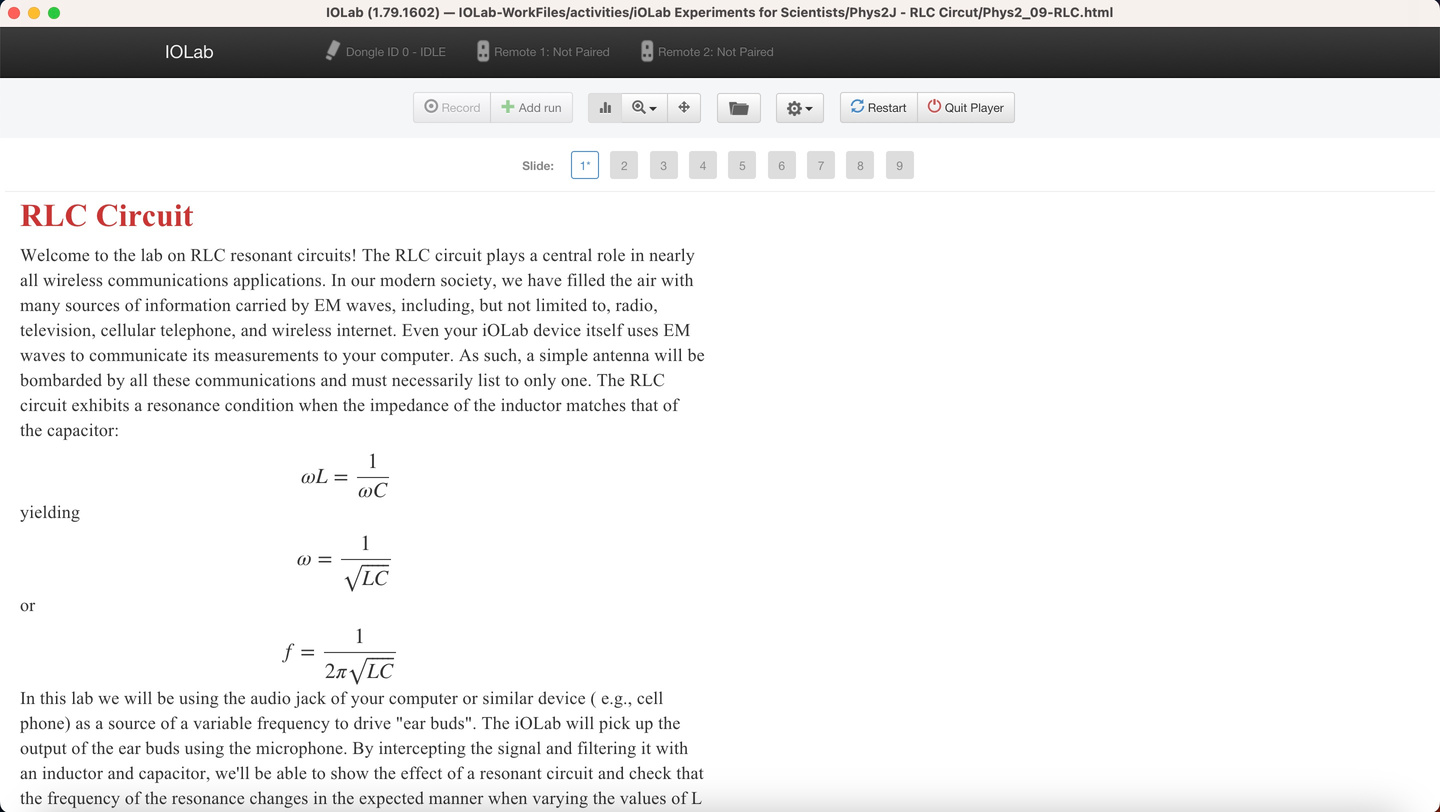Go to slide 2
Viewport: 1440px width, 812px height.
(x=624, y=166)
